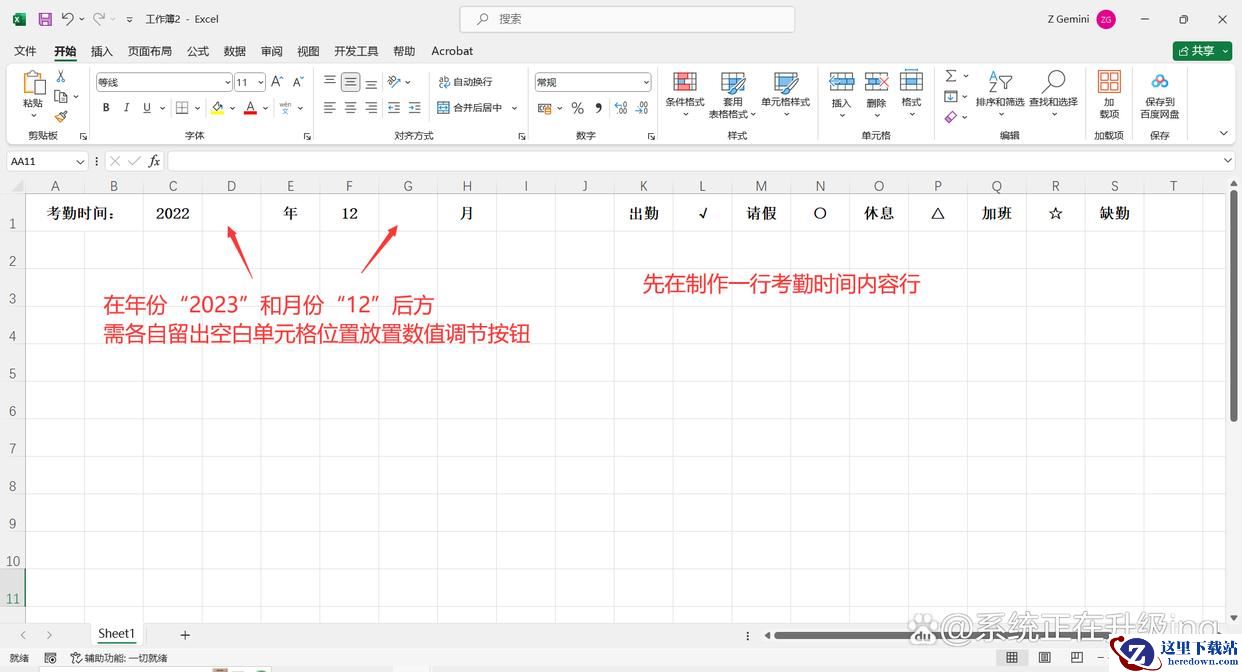Screen dimensions: 1242x672
Task: Toggle italic formatting
Action: tap(126, 108)
